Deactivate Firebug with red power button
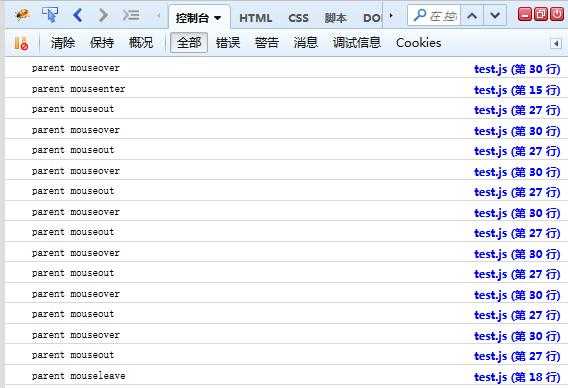The width and height of the screenshot is (568, 388). [557, 14]
